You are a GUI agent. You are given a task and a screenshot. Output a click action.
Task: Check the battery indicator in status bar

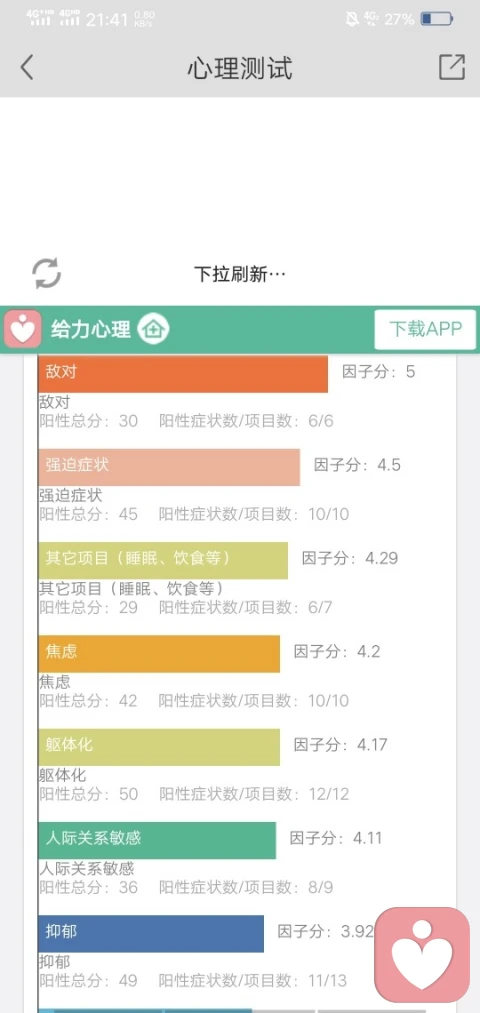coord(437,19)
